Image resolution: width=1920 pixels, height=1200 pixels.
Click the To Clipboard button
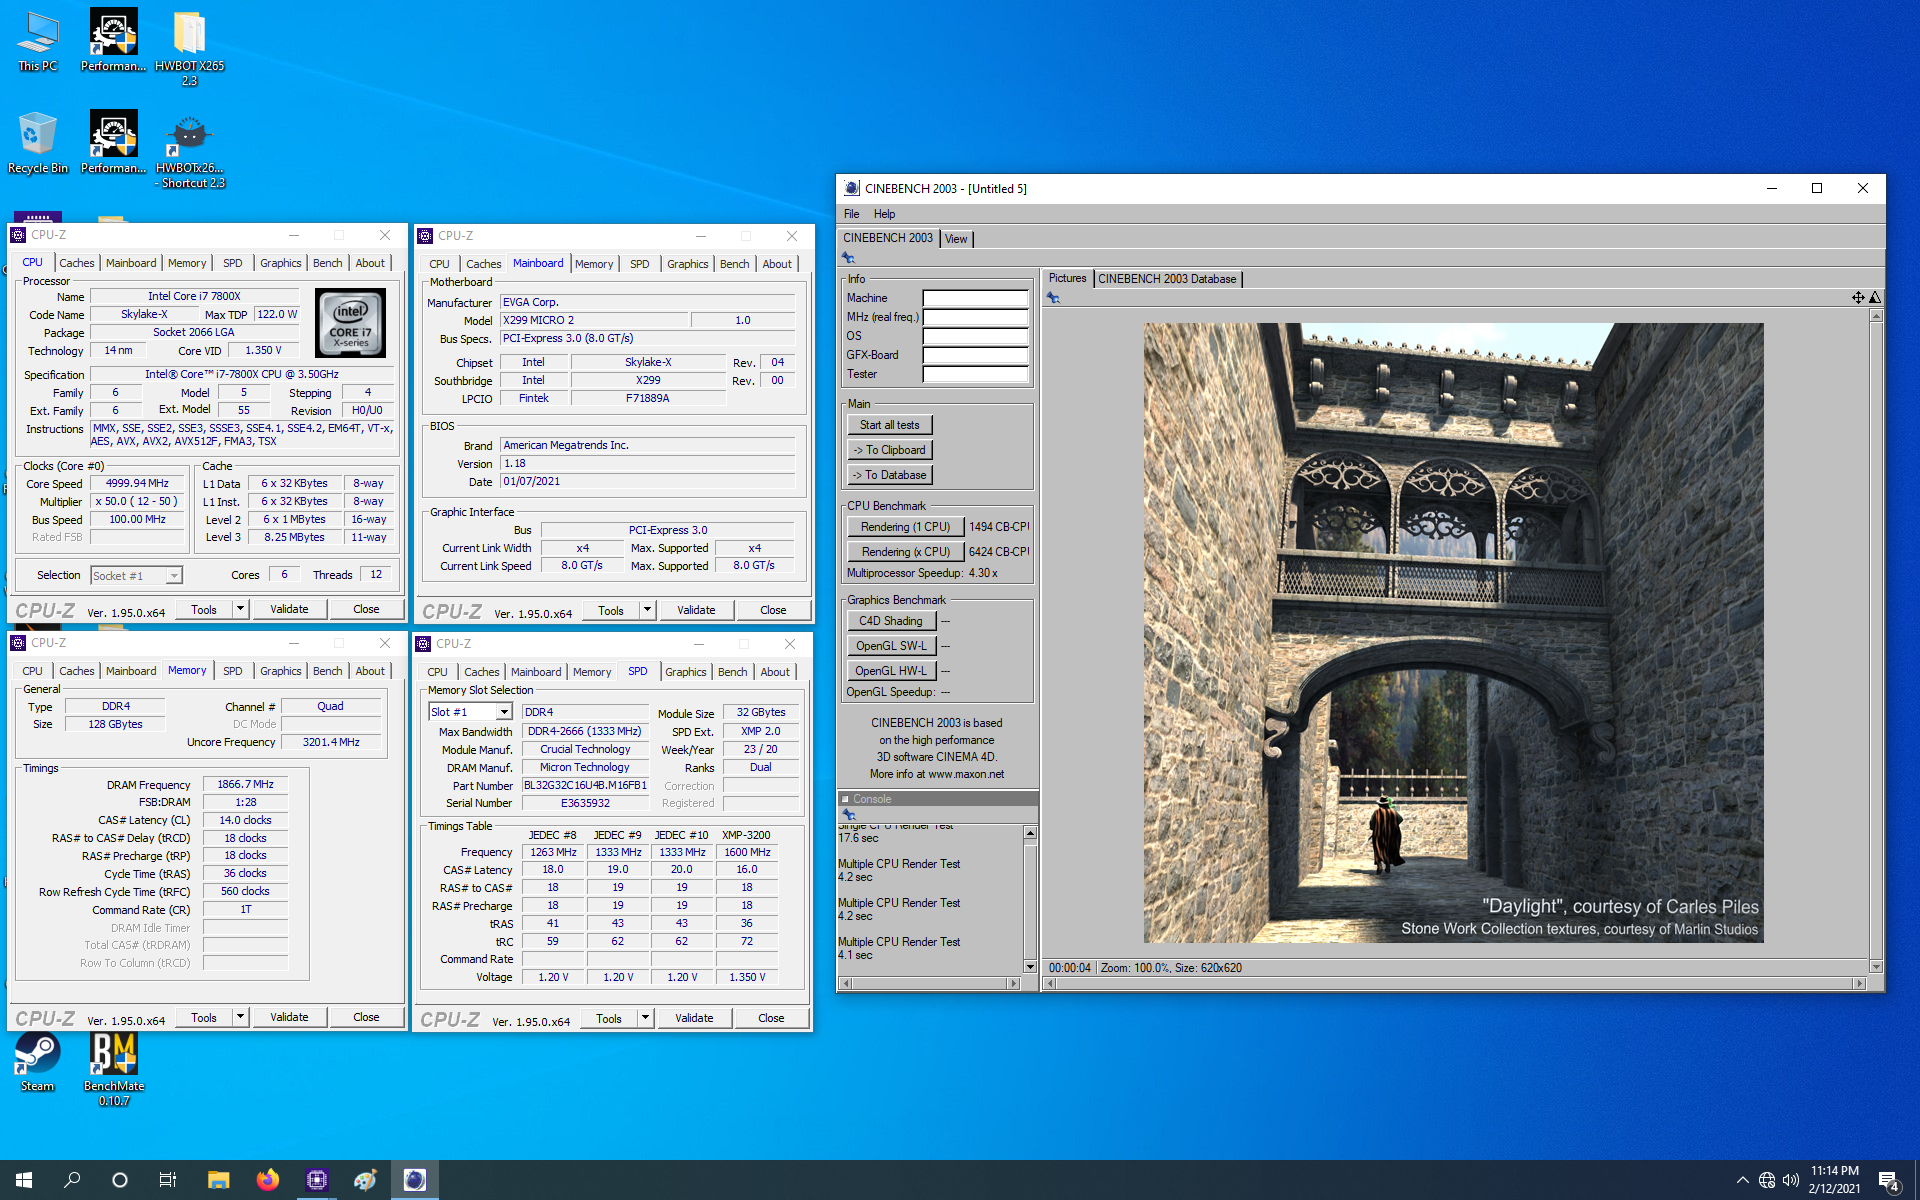click(889, 450)
